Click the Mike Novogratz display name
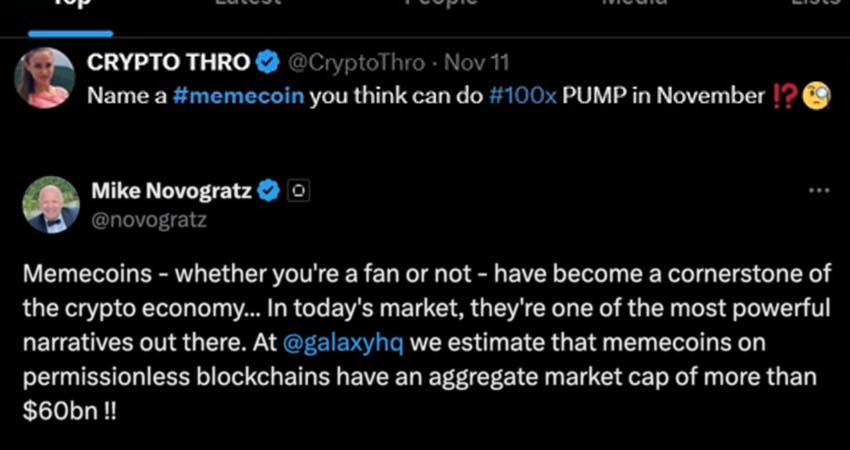 [171, 190]
